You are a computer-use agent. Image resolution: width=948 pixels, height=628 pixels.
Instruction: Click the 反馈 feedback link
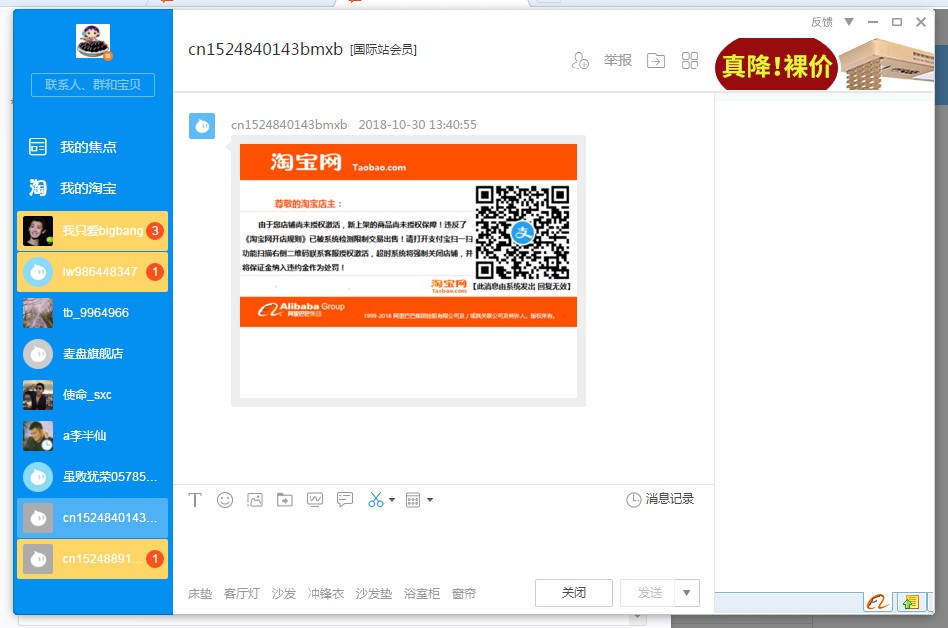coord(822,22)
